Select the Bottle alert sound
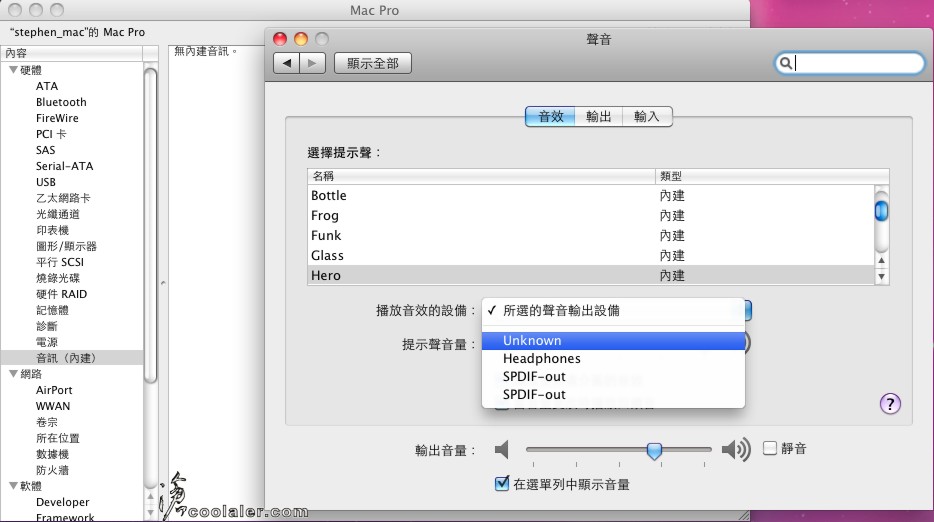The image size is (934, 522). click(591, 195)
